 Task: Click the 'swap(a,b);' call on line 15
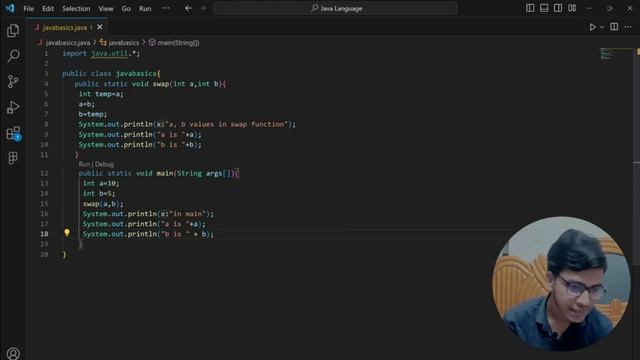[x=103, y=204]
